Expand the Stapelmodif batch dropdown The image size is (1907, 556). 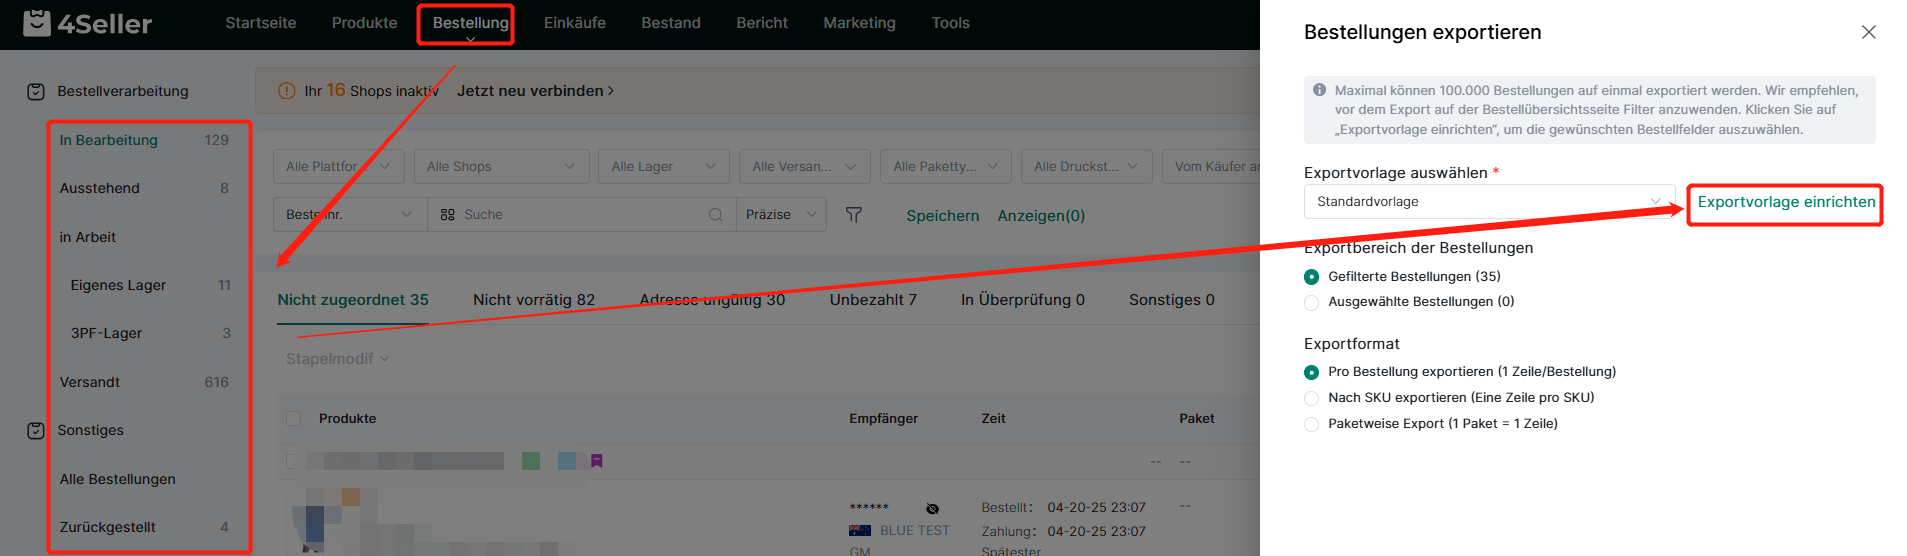point(338,358)
